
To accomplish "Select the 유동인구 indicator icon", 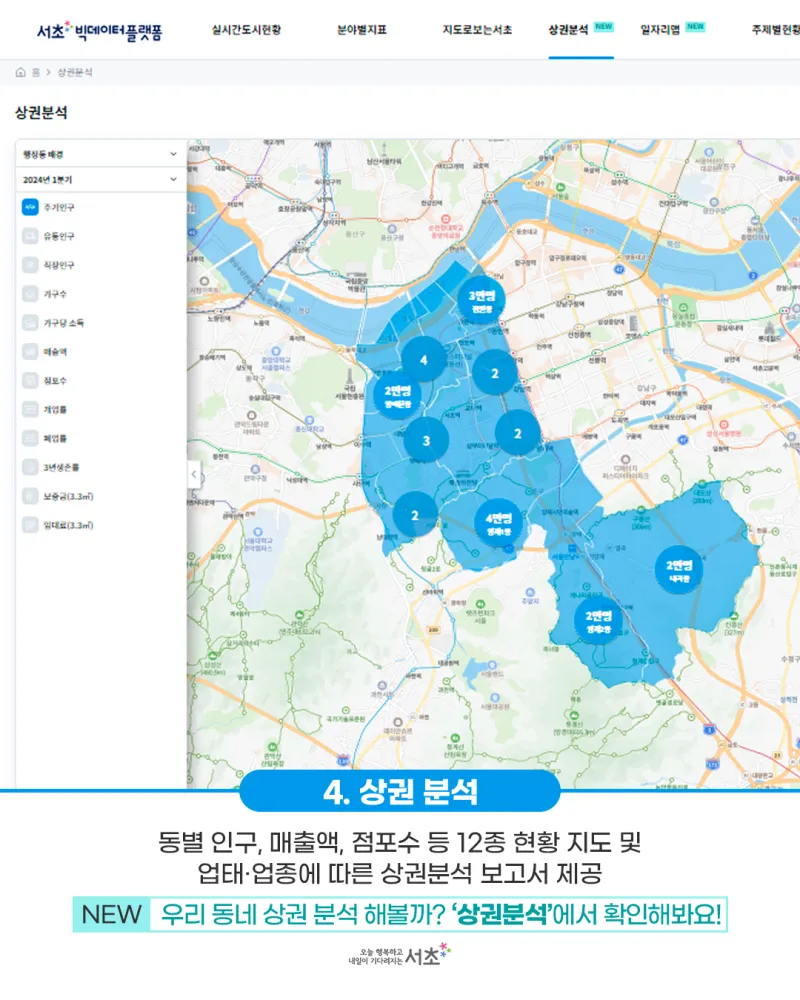I will coord(30,237).
